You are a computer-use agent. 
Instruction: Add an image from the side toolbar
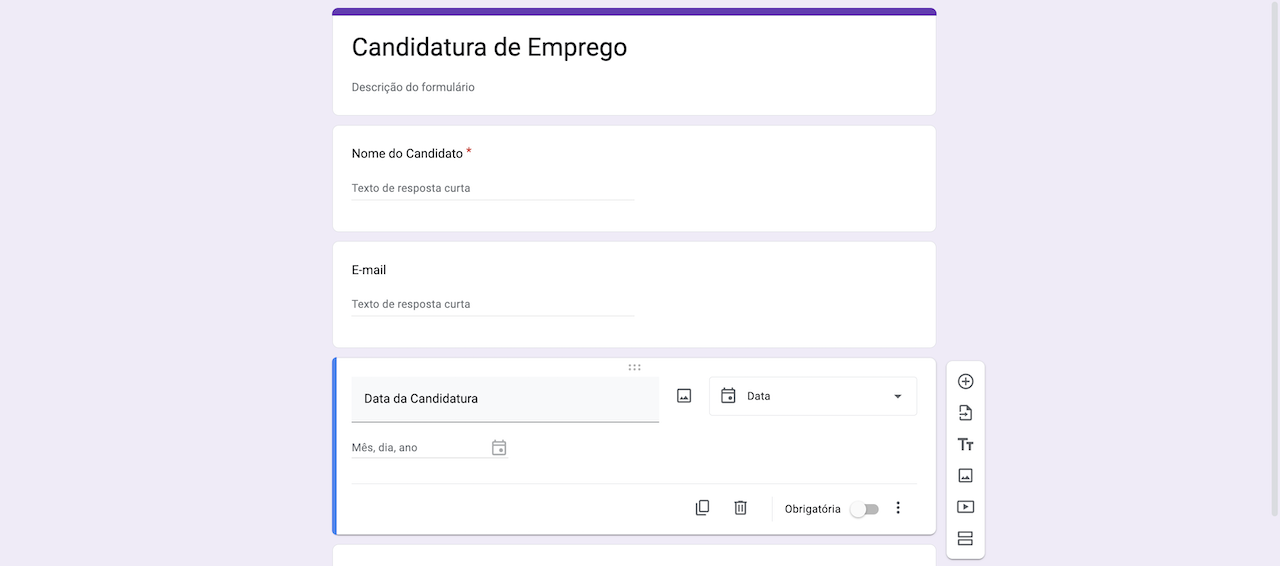coord(965,476)
